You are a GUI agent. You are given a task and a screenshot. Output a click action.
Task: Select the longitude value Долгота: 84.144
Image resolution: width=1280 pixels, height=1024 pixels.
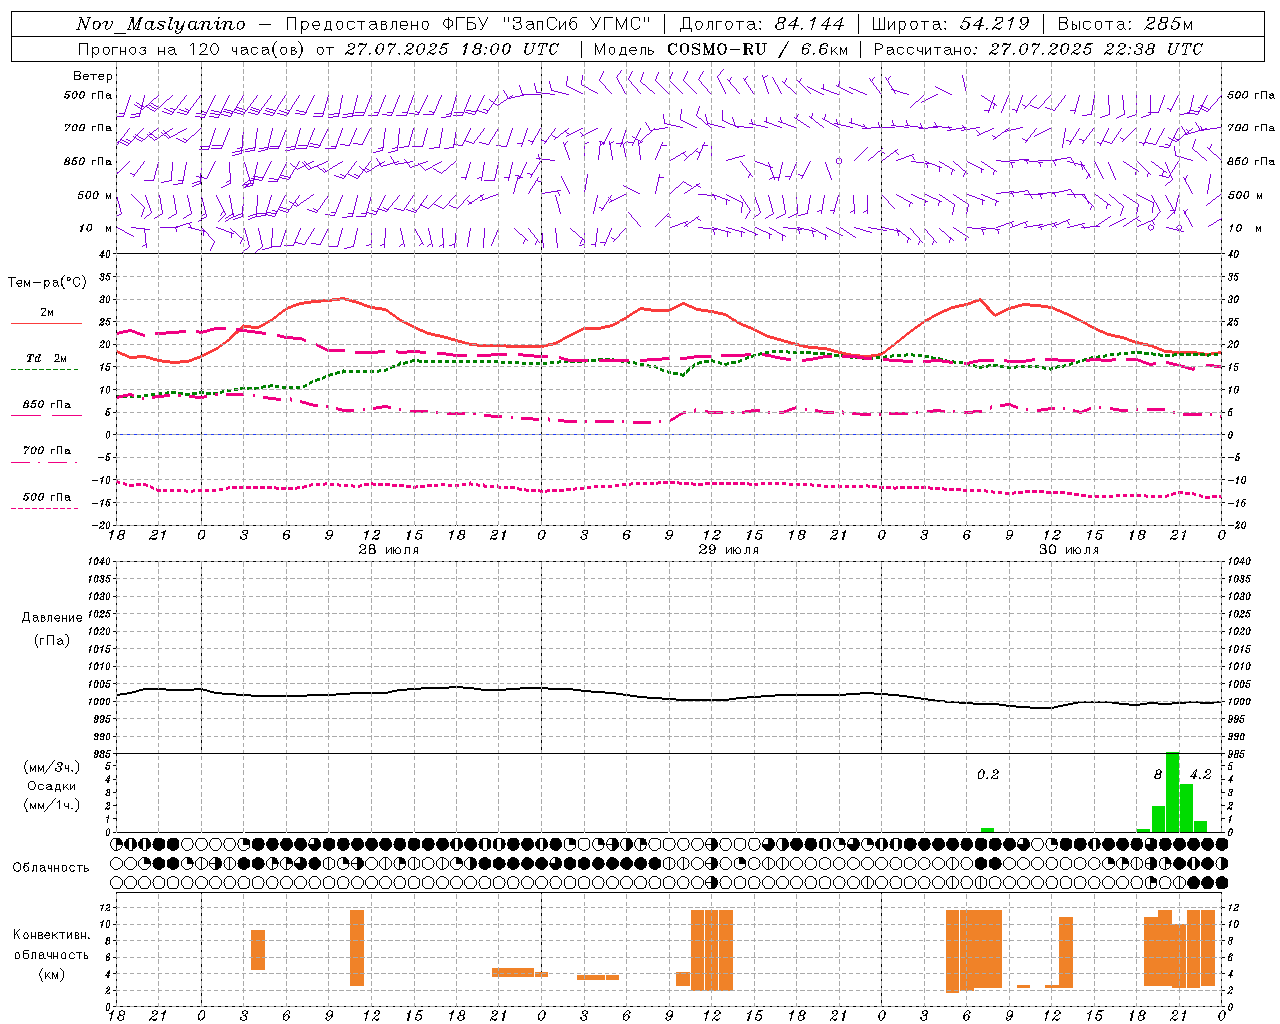[762, 24]
